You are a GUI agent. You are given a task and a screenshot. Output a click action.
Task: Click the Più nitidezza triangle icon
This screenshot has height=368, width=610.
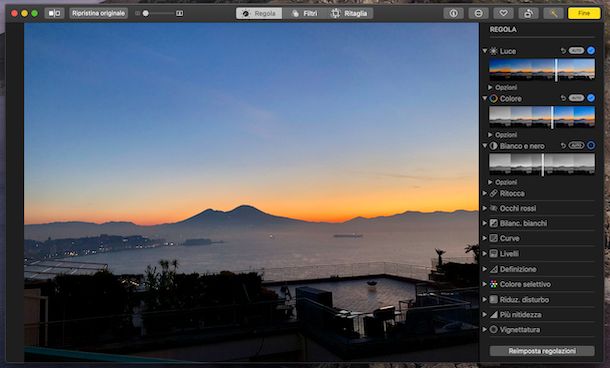pos(494,314)
